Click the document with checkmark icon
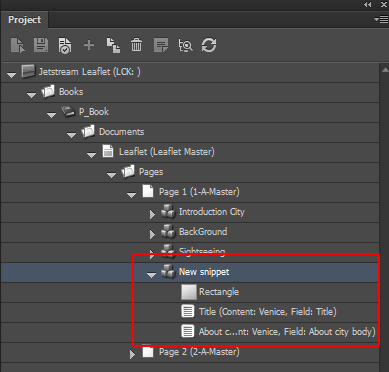Image resolution: width=389 pixels, height=372 pixels. coord(65,45)
